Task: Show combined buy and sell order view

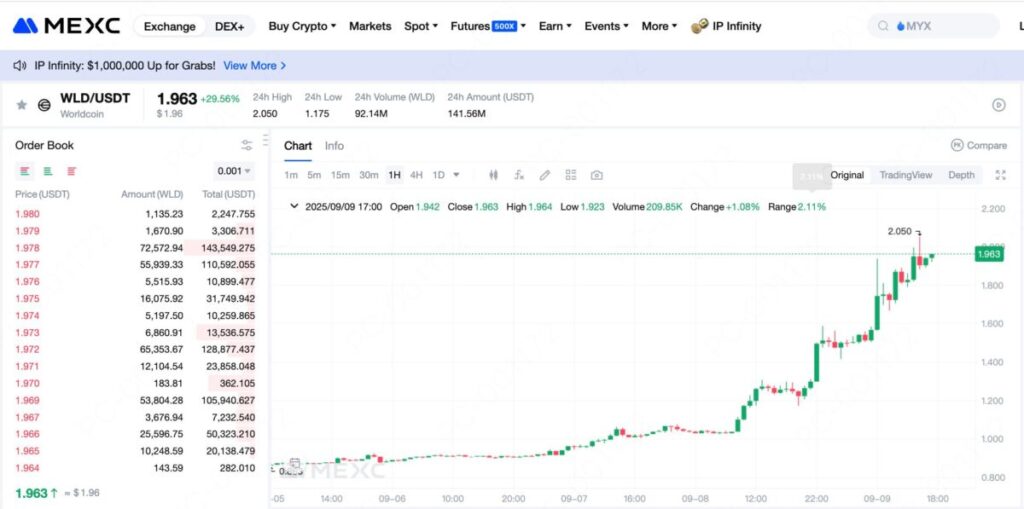Action: [x=25, y=171]
